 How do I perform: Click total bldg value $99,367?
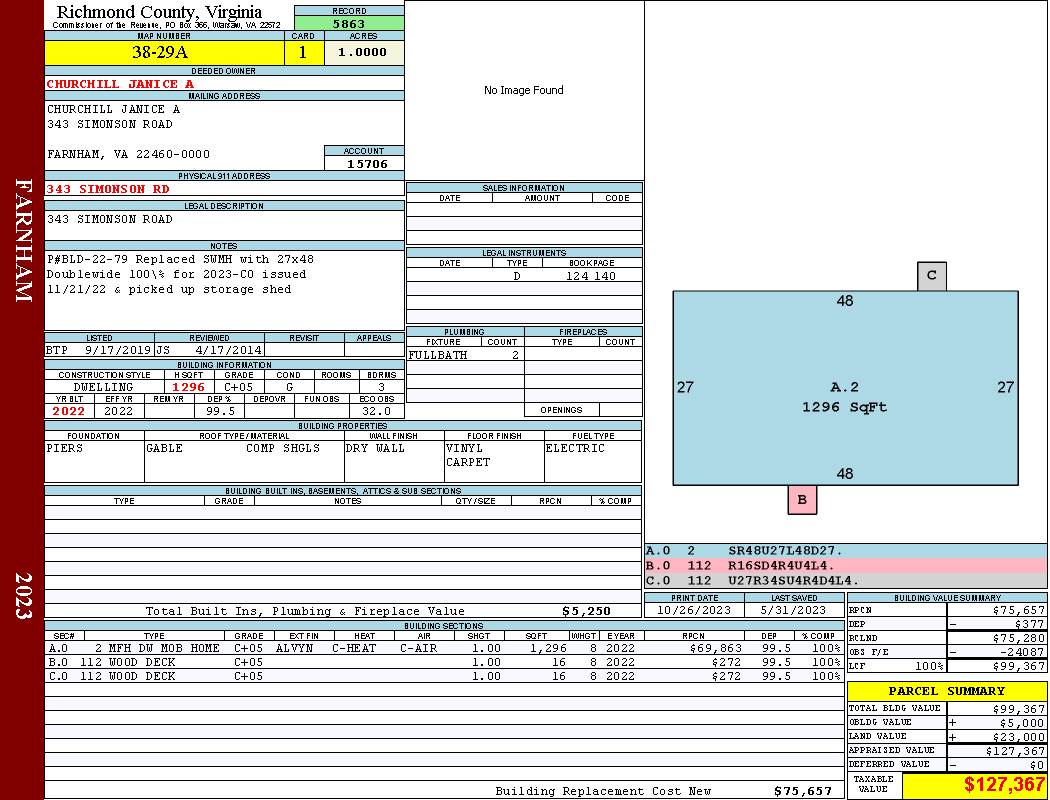pyautogui.click(x=1019, y=709)
